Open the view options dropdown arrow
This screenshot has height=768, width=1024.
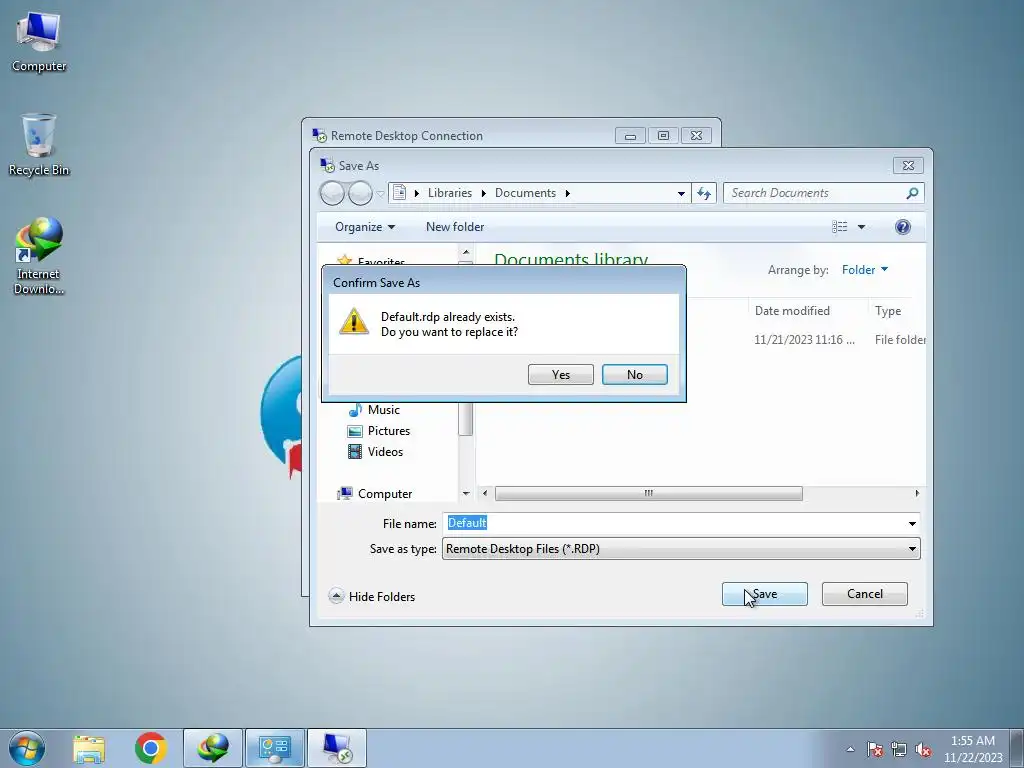(x=861, y=227)
